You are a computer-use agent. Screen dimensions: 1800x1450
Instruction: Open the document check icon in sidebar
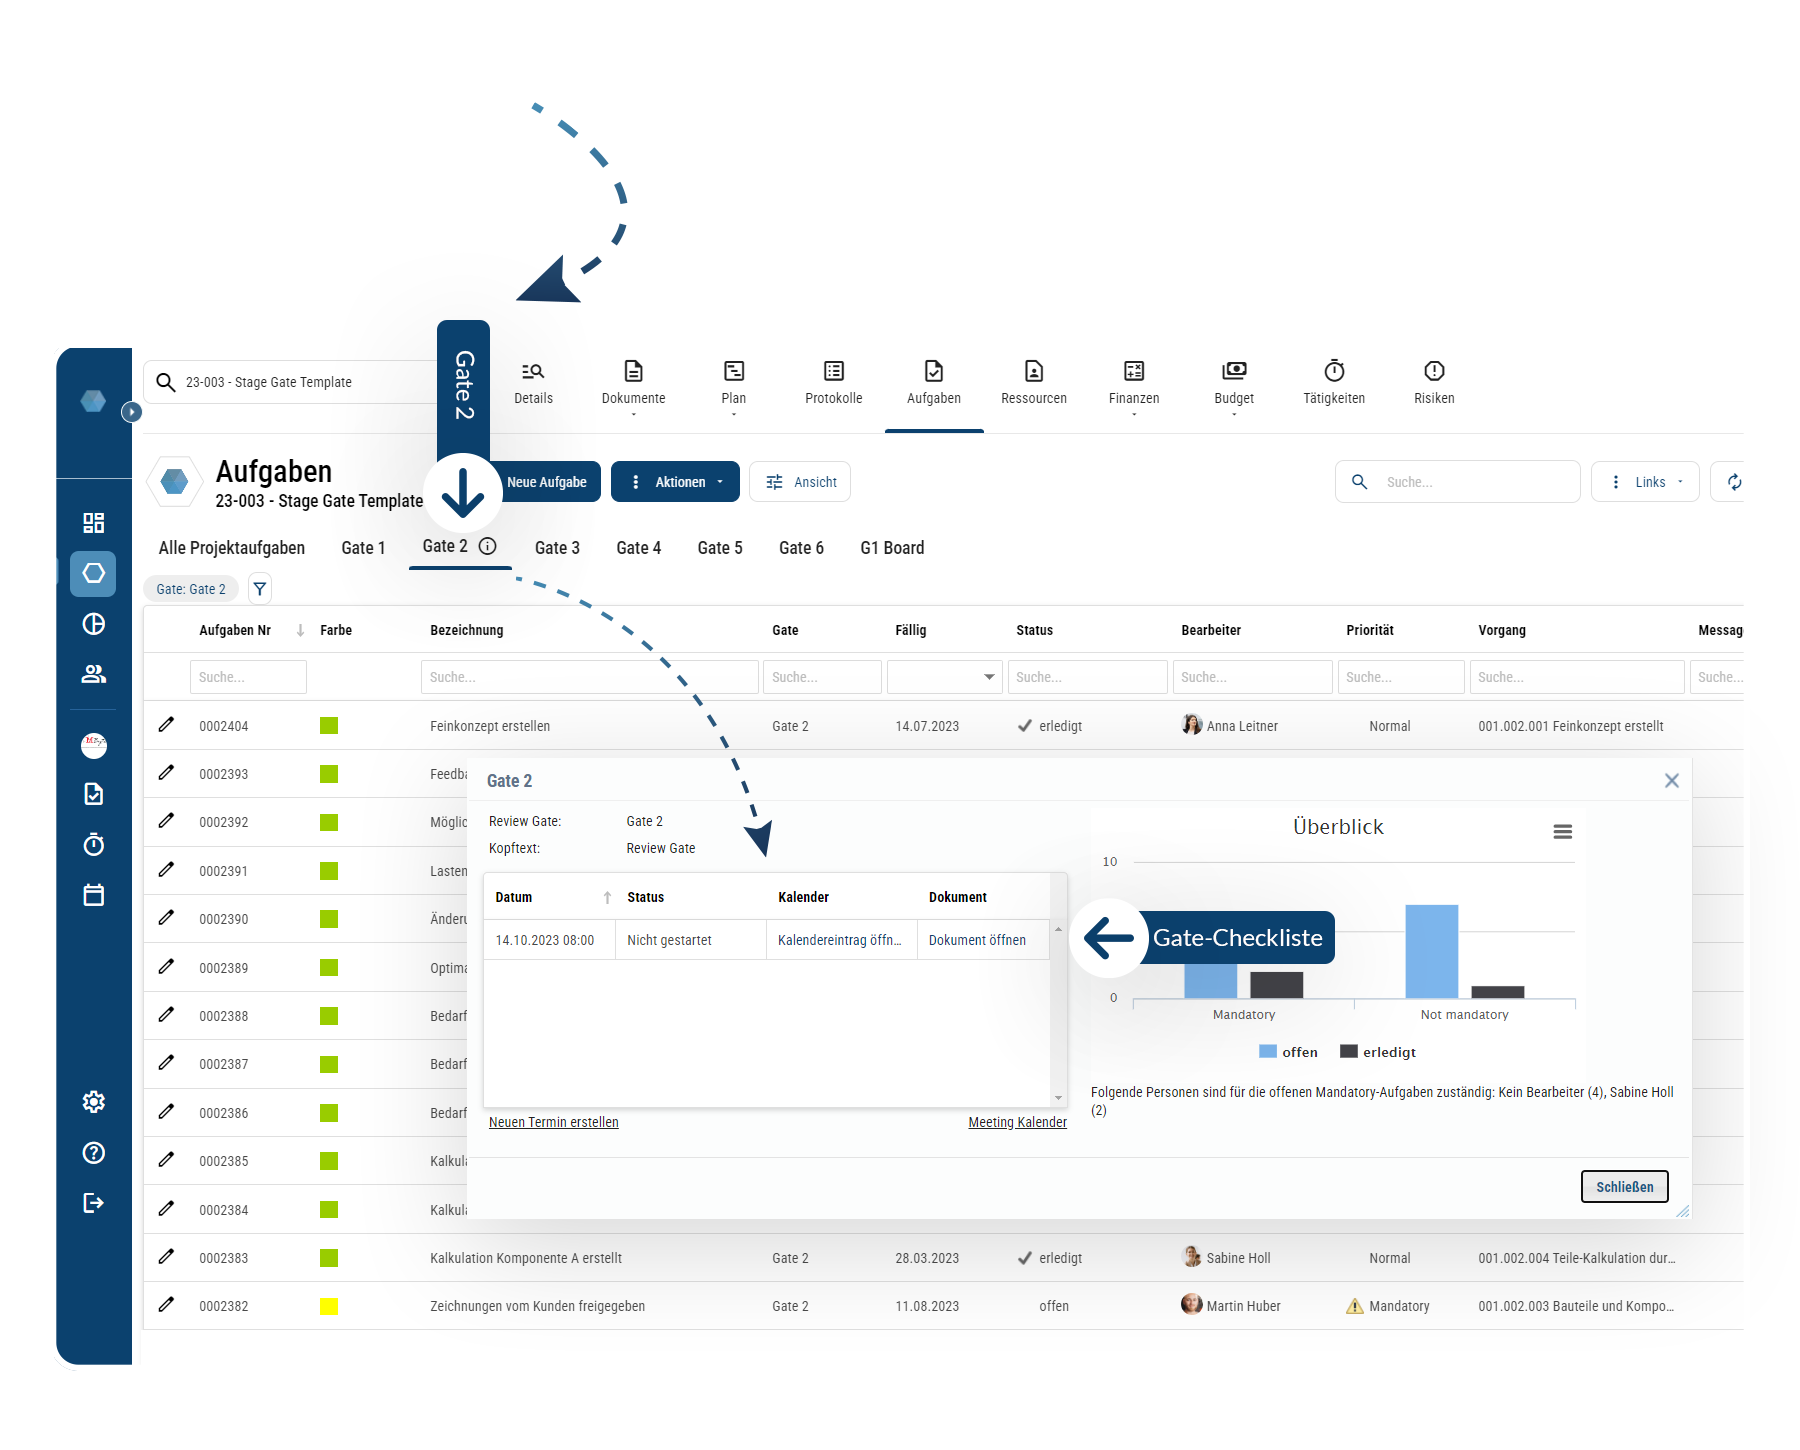click(93, 794)
